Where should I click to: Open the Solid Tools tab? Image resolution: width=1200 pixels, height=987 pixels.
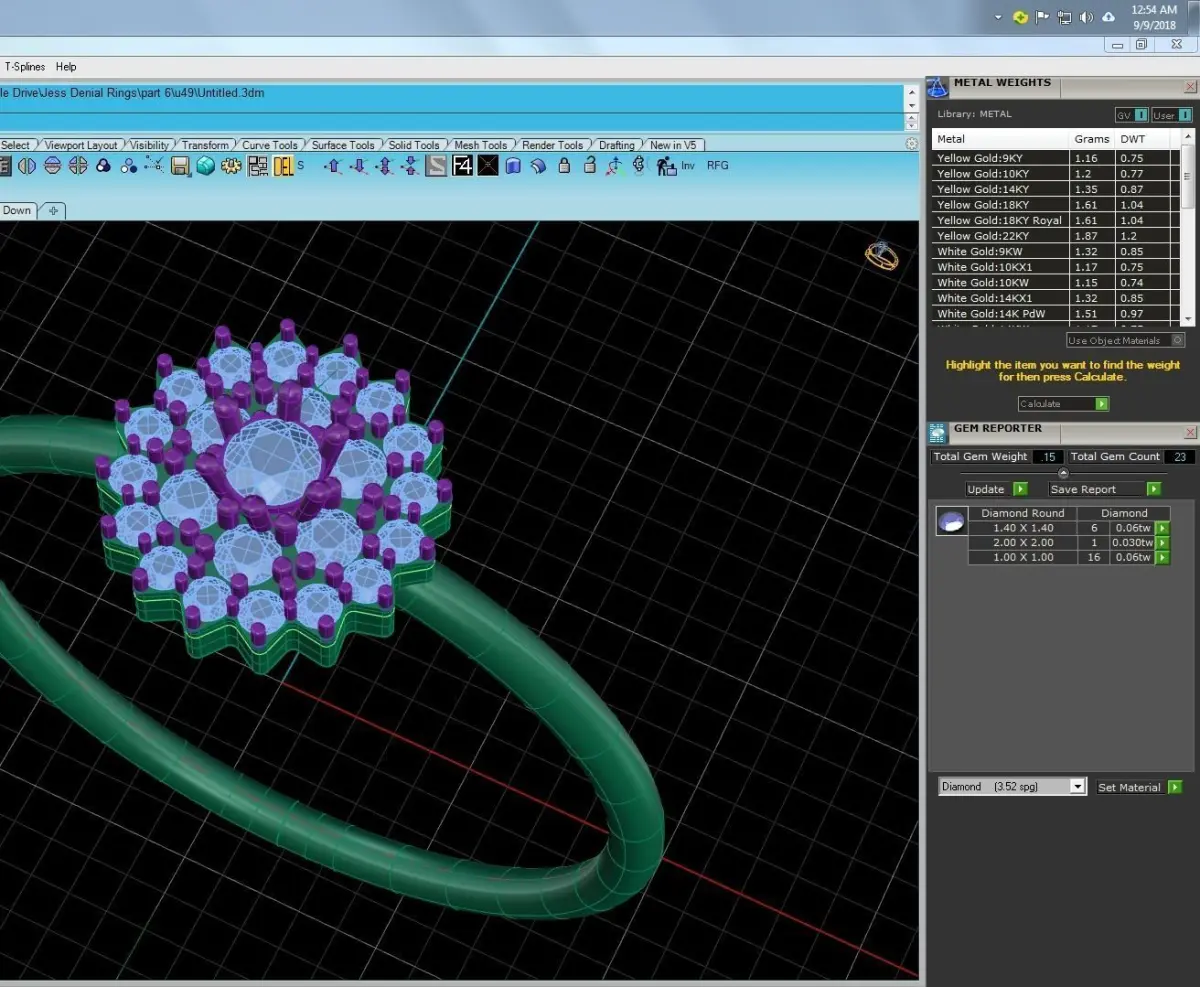[x=414, y=145]
